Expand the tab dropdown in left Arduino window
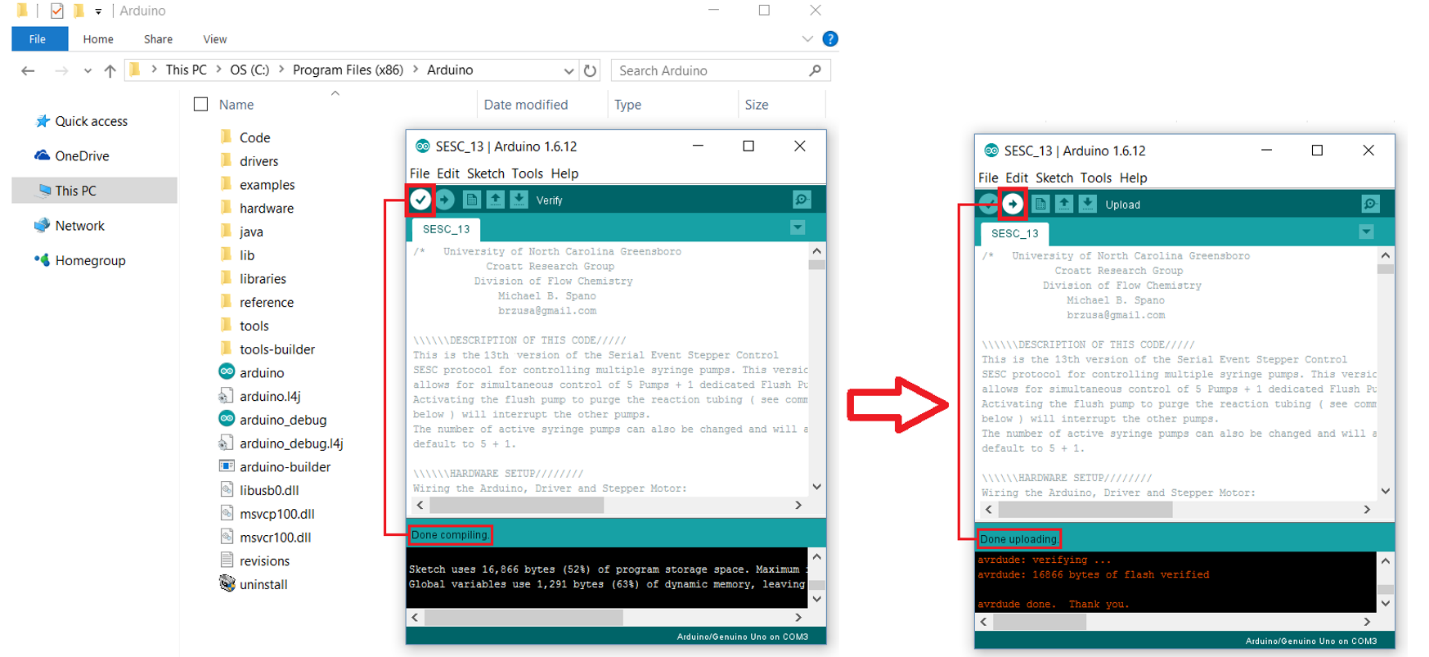 tap(797, 228)
